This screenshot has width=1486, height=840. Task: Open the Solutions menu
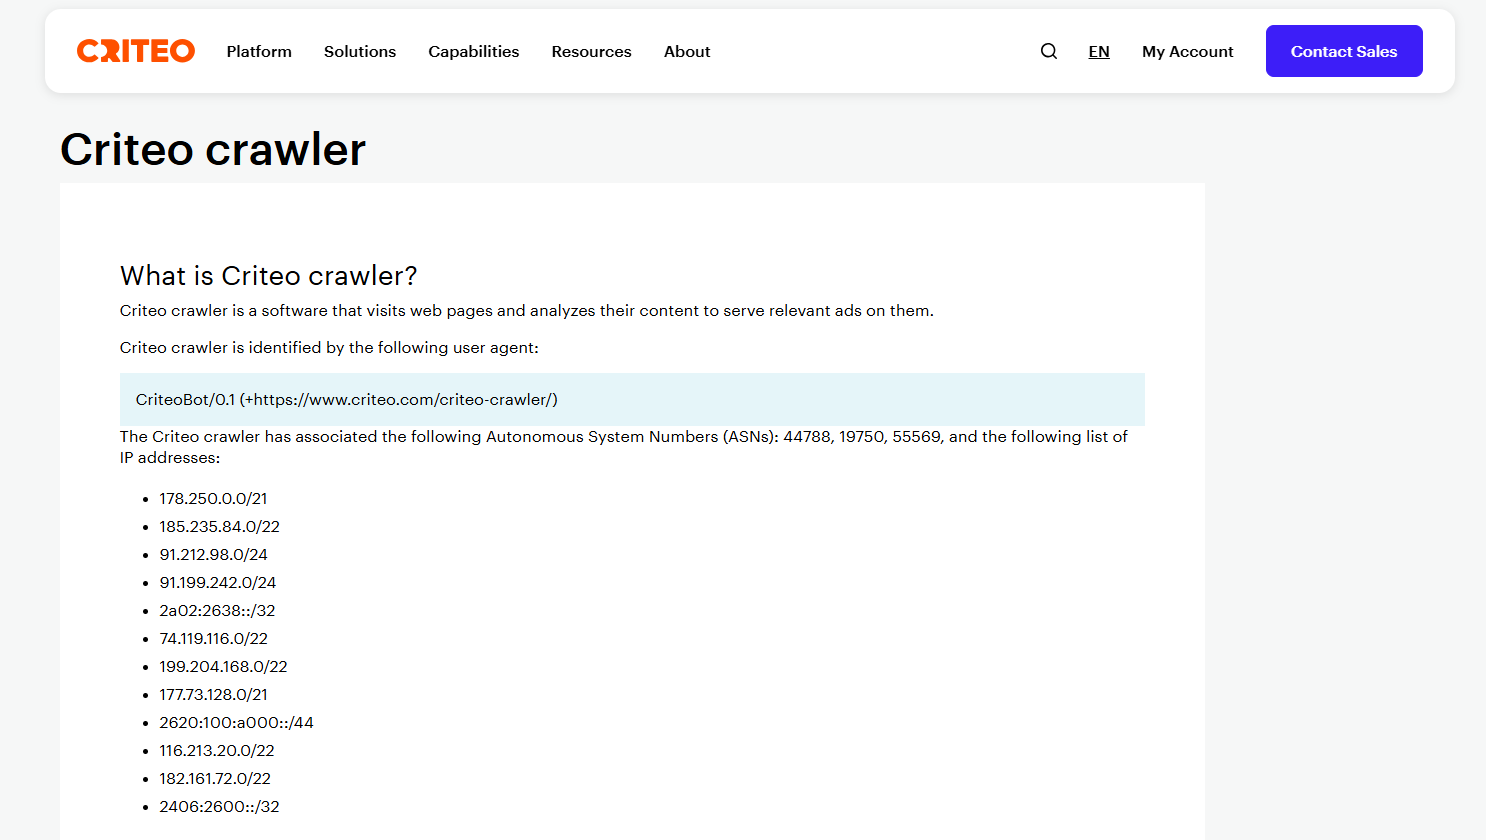360,51
